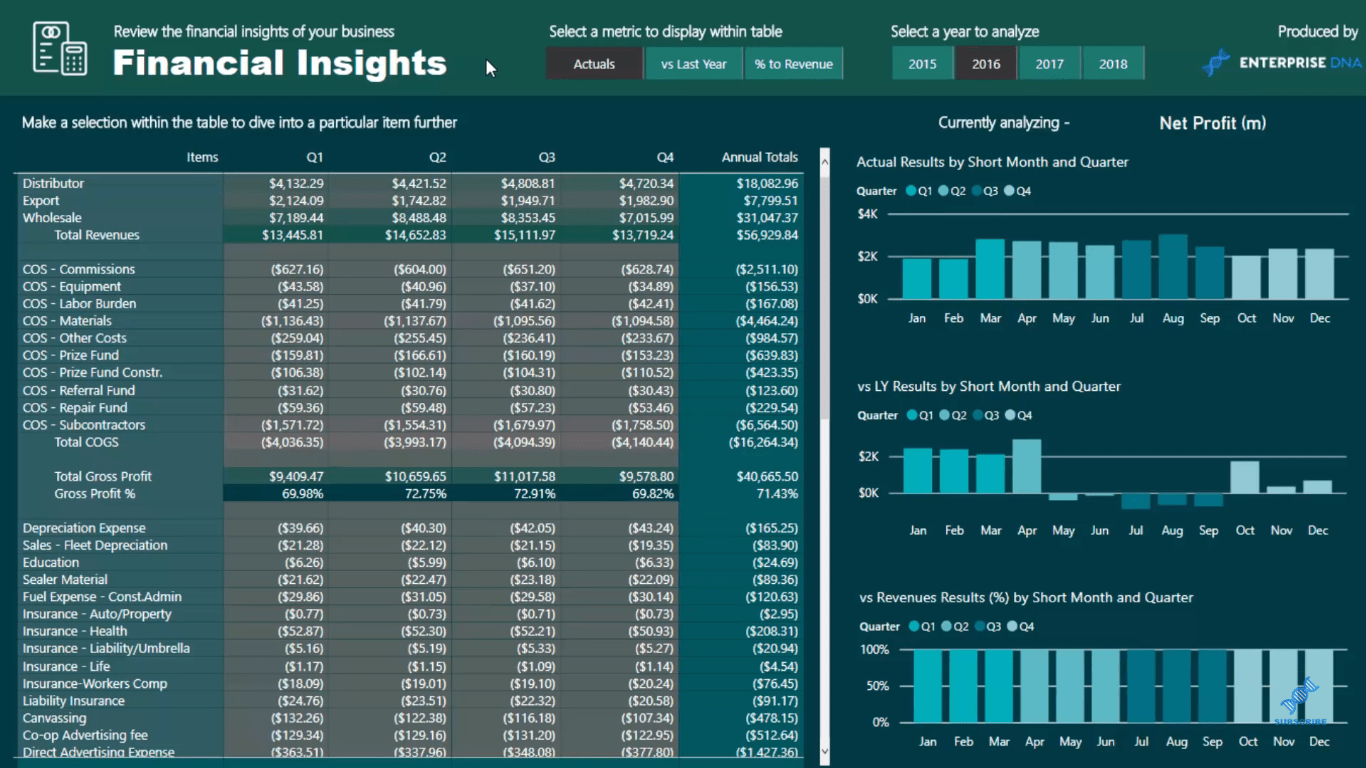Click Q3 legend dot in vs Revenues chart
Viewport: 1366px width, 768px height.
pyautogui.click(x=978, y=626)
